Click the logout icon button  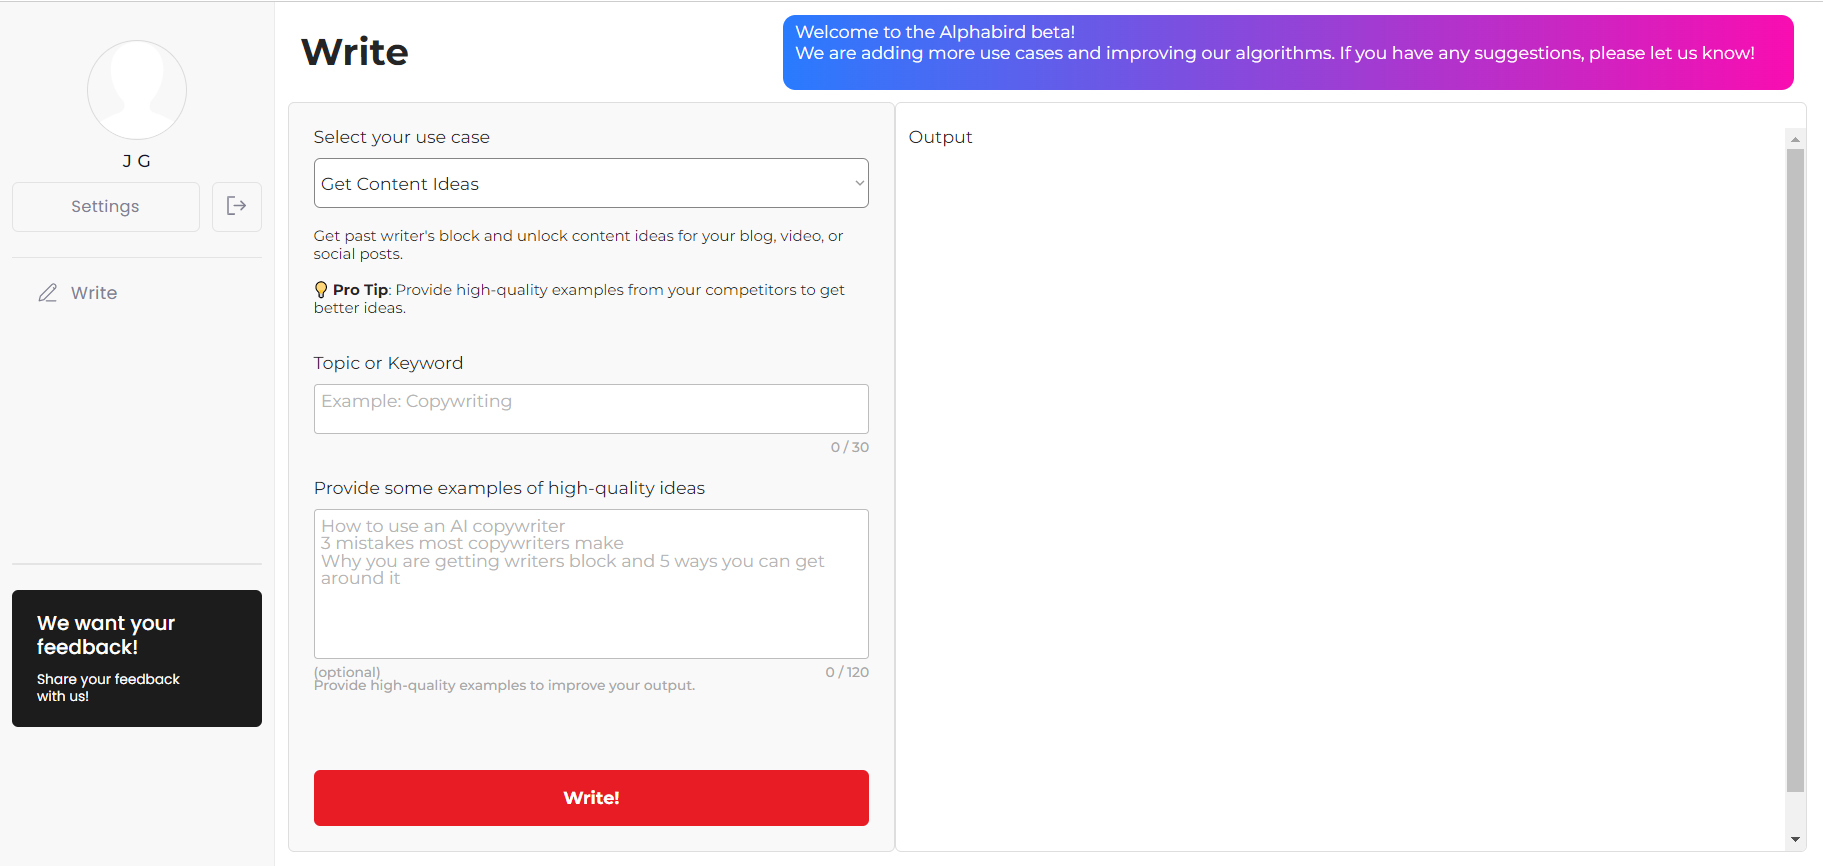(x=237, y=206)
